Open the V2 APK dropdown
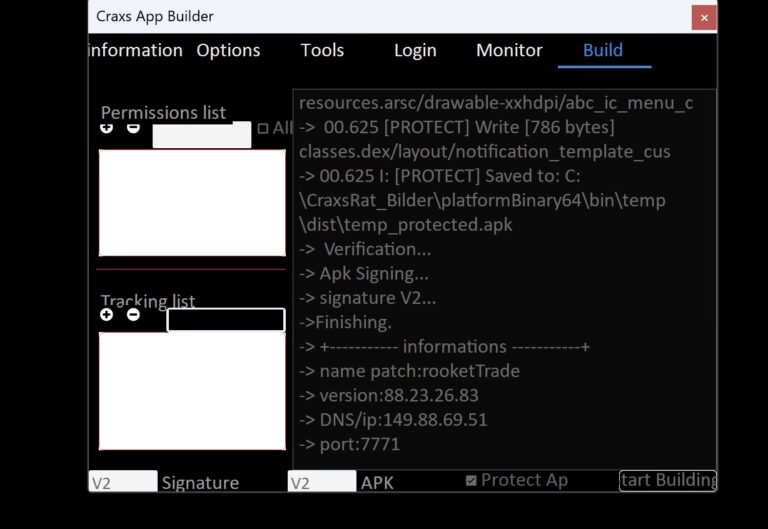Screen dimensions: 768x529 pos(321,482)
